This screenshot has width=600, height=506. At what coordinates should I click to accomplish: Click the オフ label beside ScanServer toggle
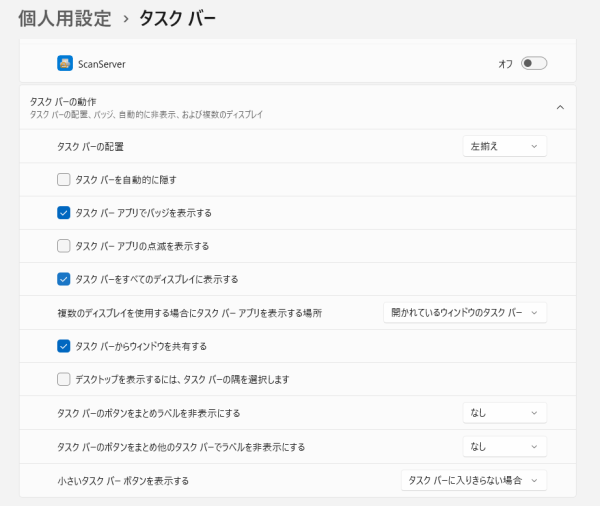point(505,64)
